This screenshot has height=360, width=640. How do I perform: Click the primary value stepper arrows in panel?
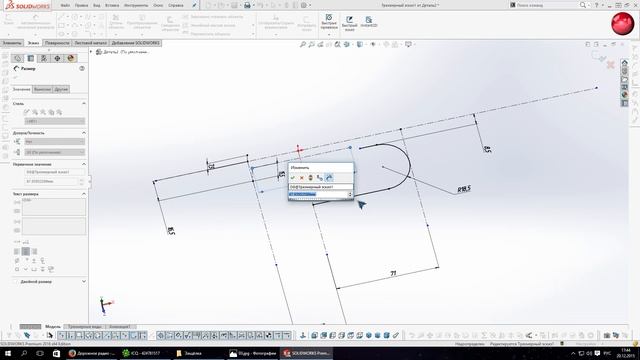coord(82,181)
